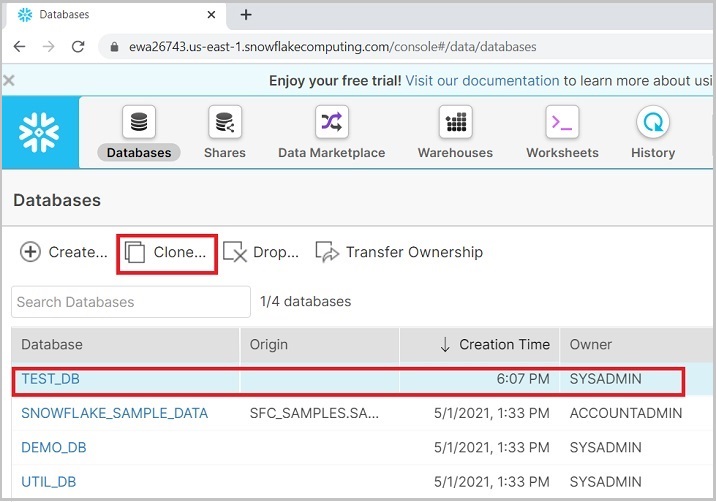This screenshot has width=716, height=502.
Task: Click the Drop database button
Action: tap(261, 252)
